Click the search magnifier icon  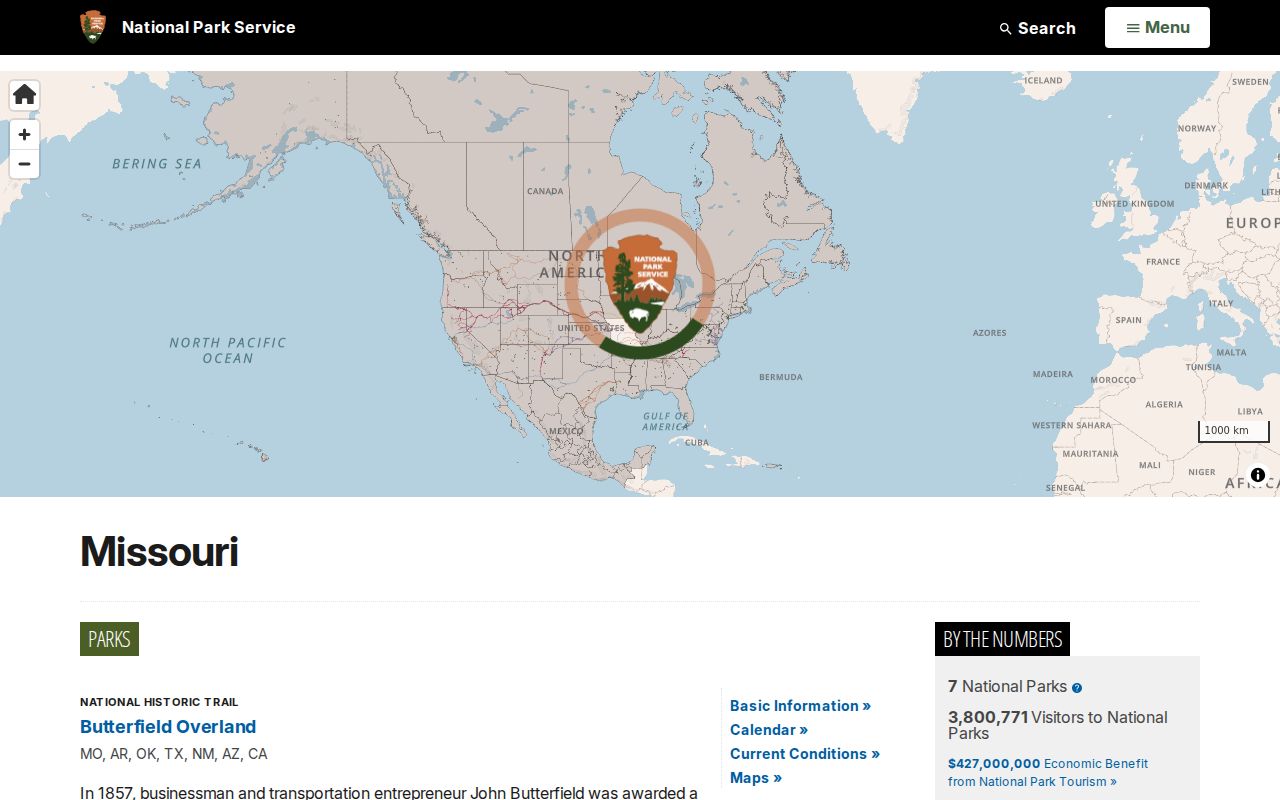(1005, 29)
